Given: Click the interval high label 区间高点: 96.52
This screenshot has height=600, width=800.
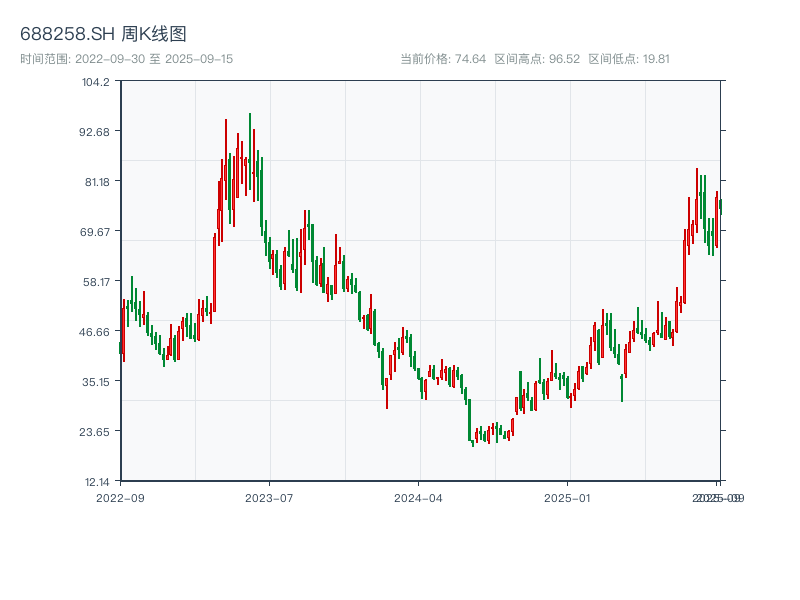Looking at the screenshot, I should click(x=537, y=59).
